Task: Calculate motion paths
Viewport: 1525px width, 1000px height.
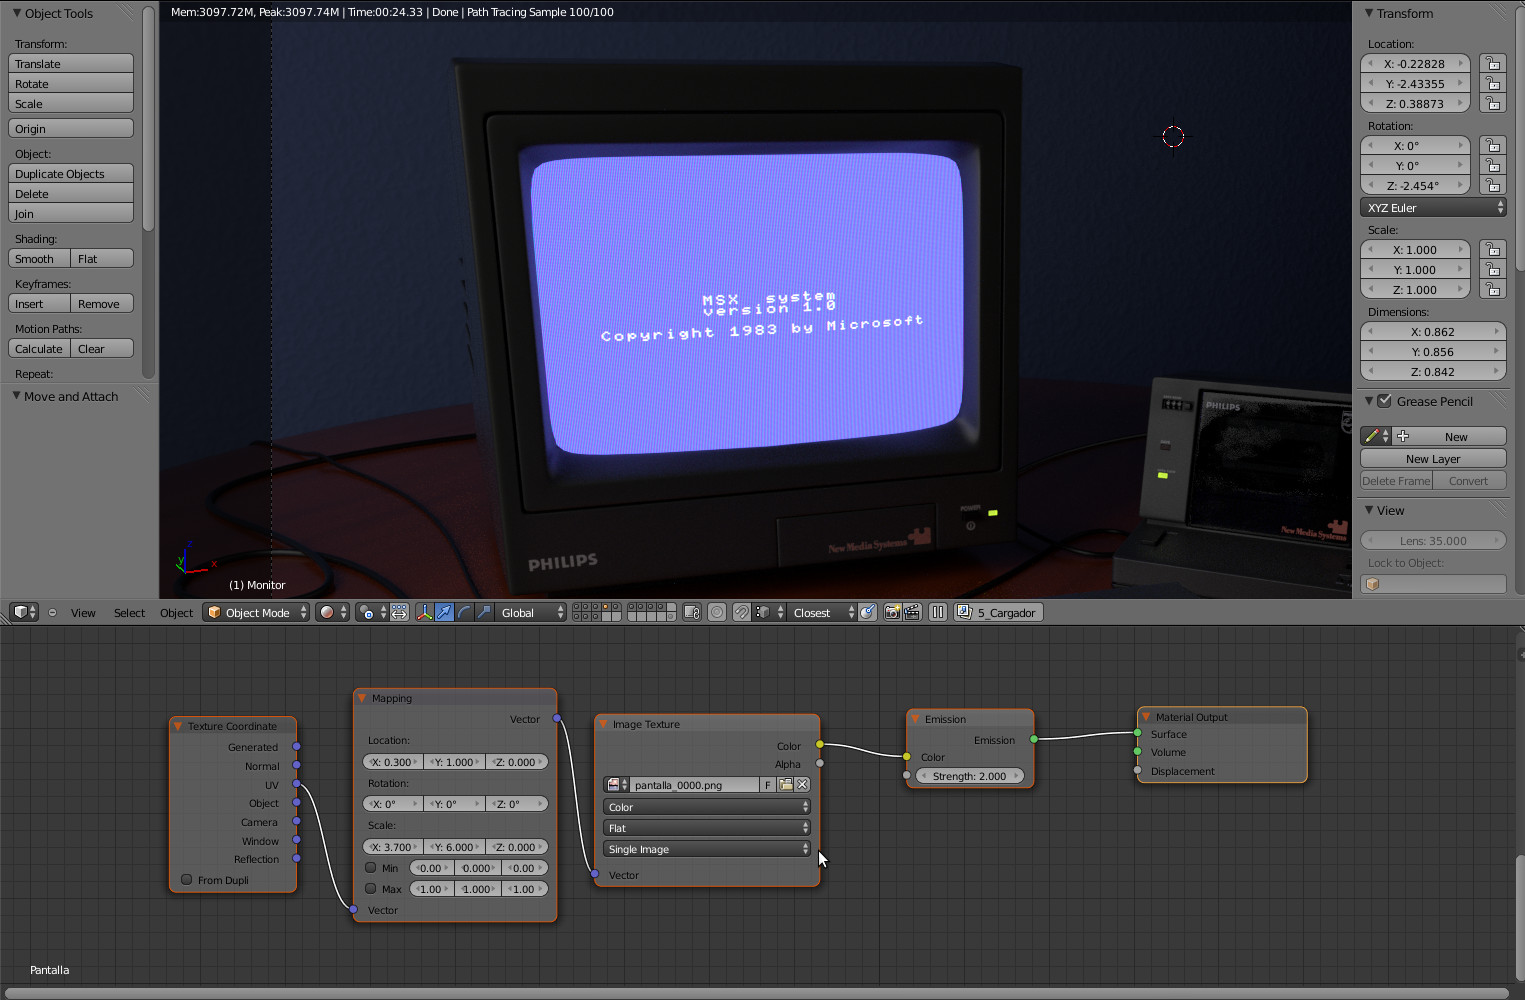Action: pyautogui.click(x=39, y=349)
